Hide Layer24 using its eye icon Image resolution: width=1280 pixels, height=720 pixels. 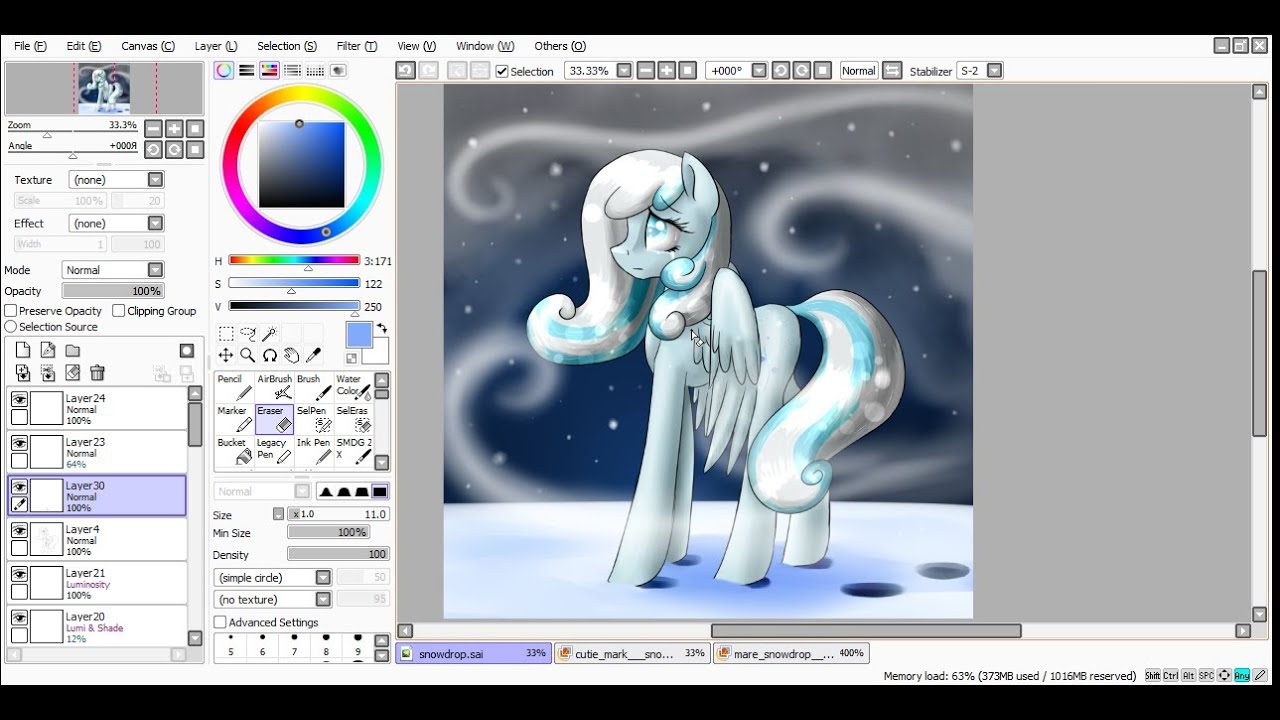[19, 399]
